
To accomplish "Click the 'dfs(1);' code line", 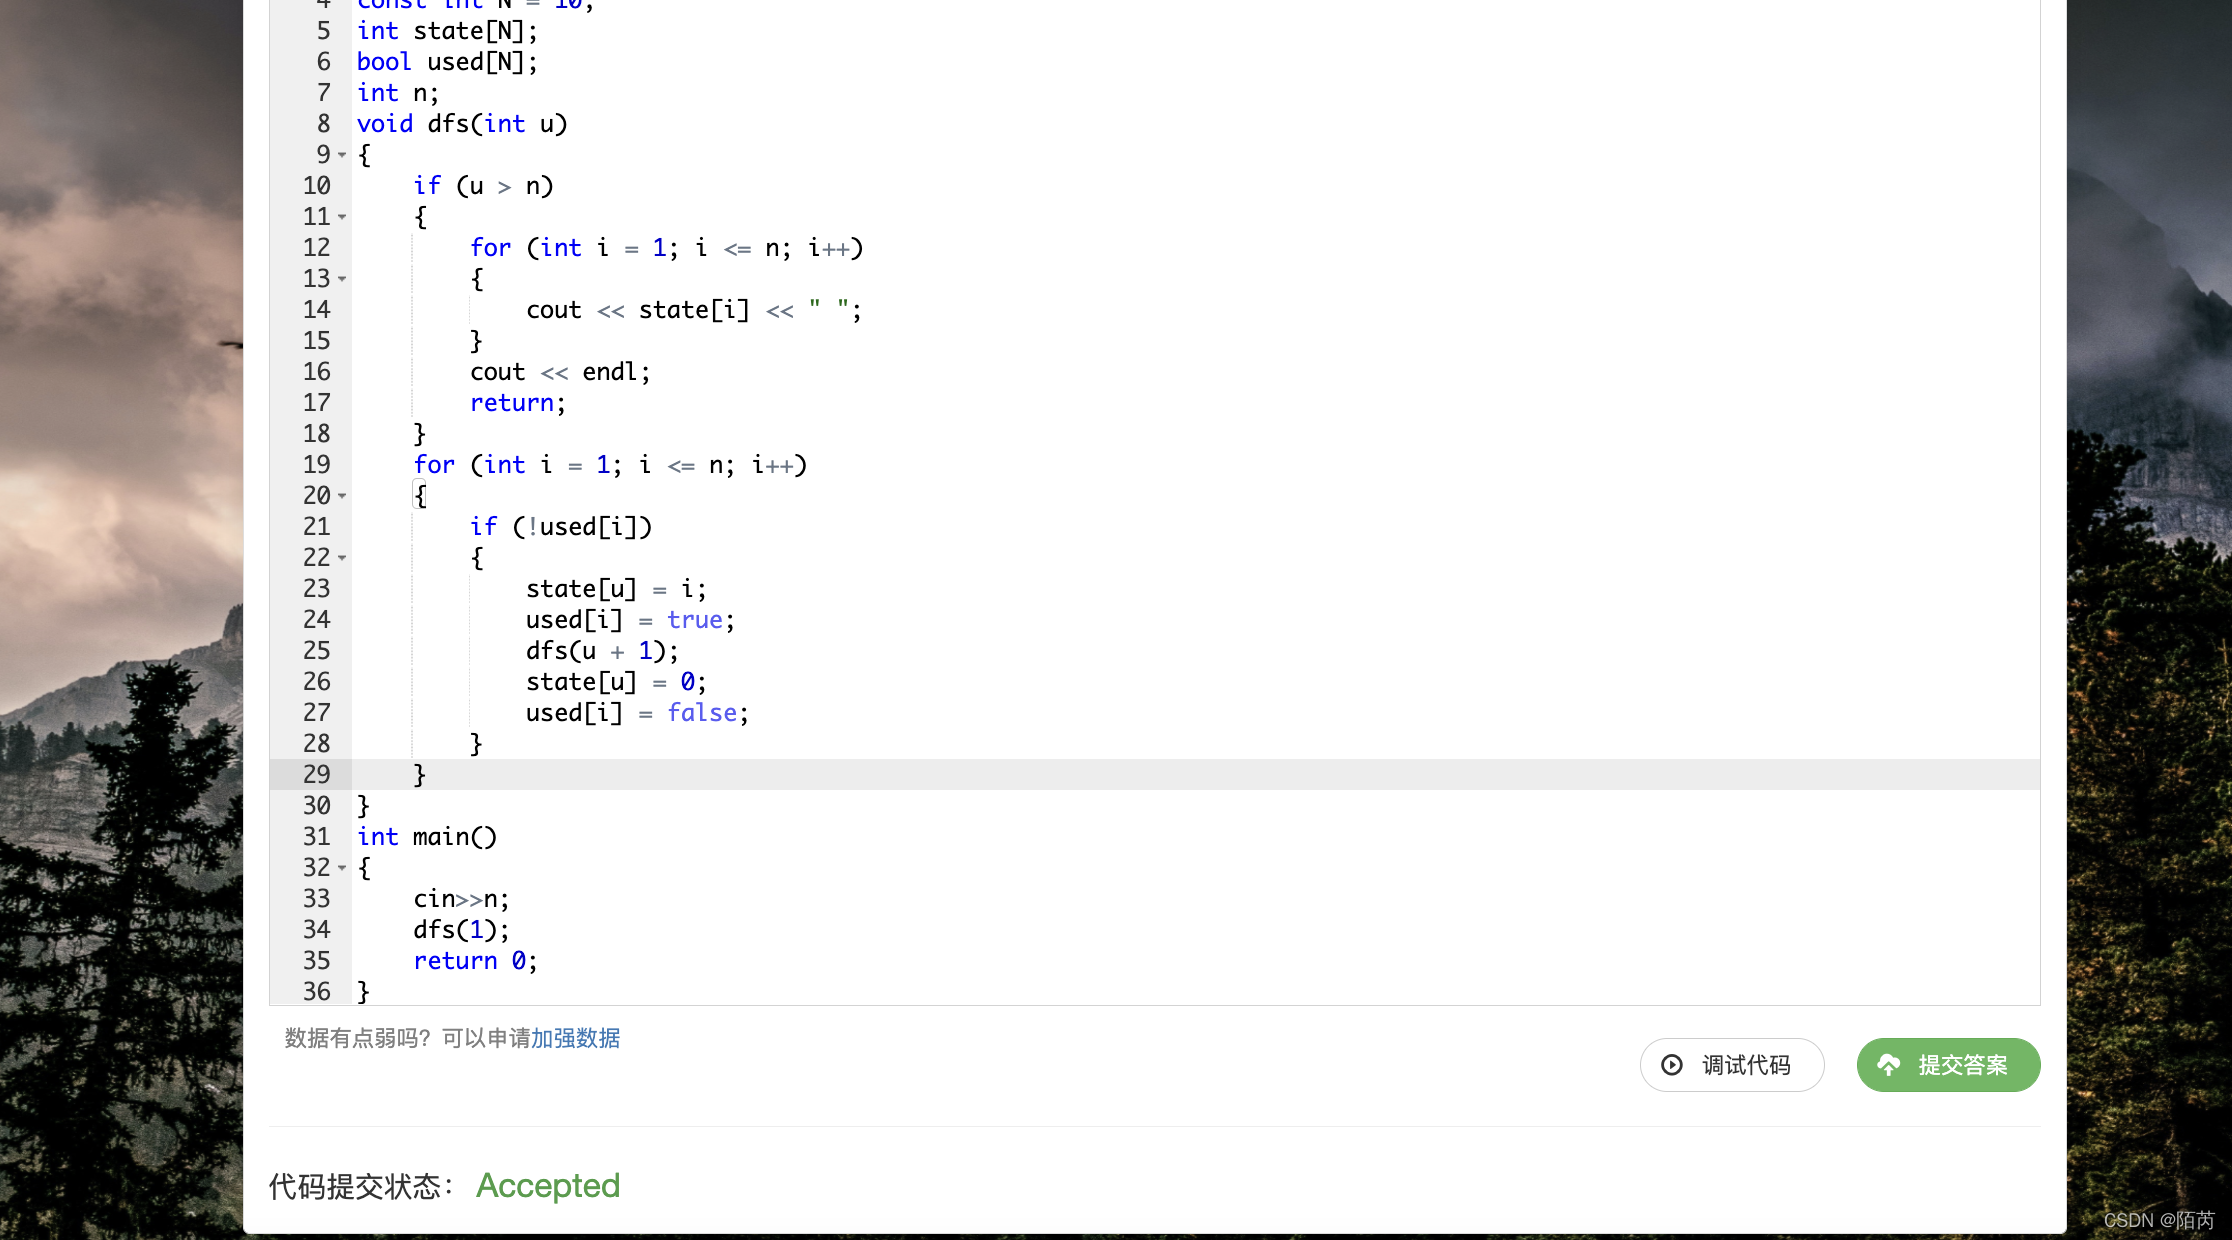I will [461, 930].
